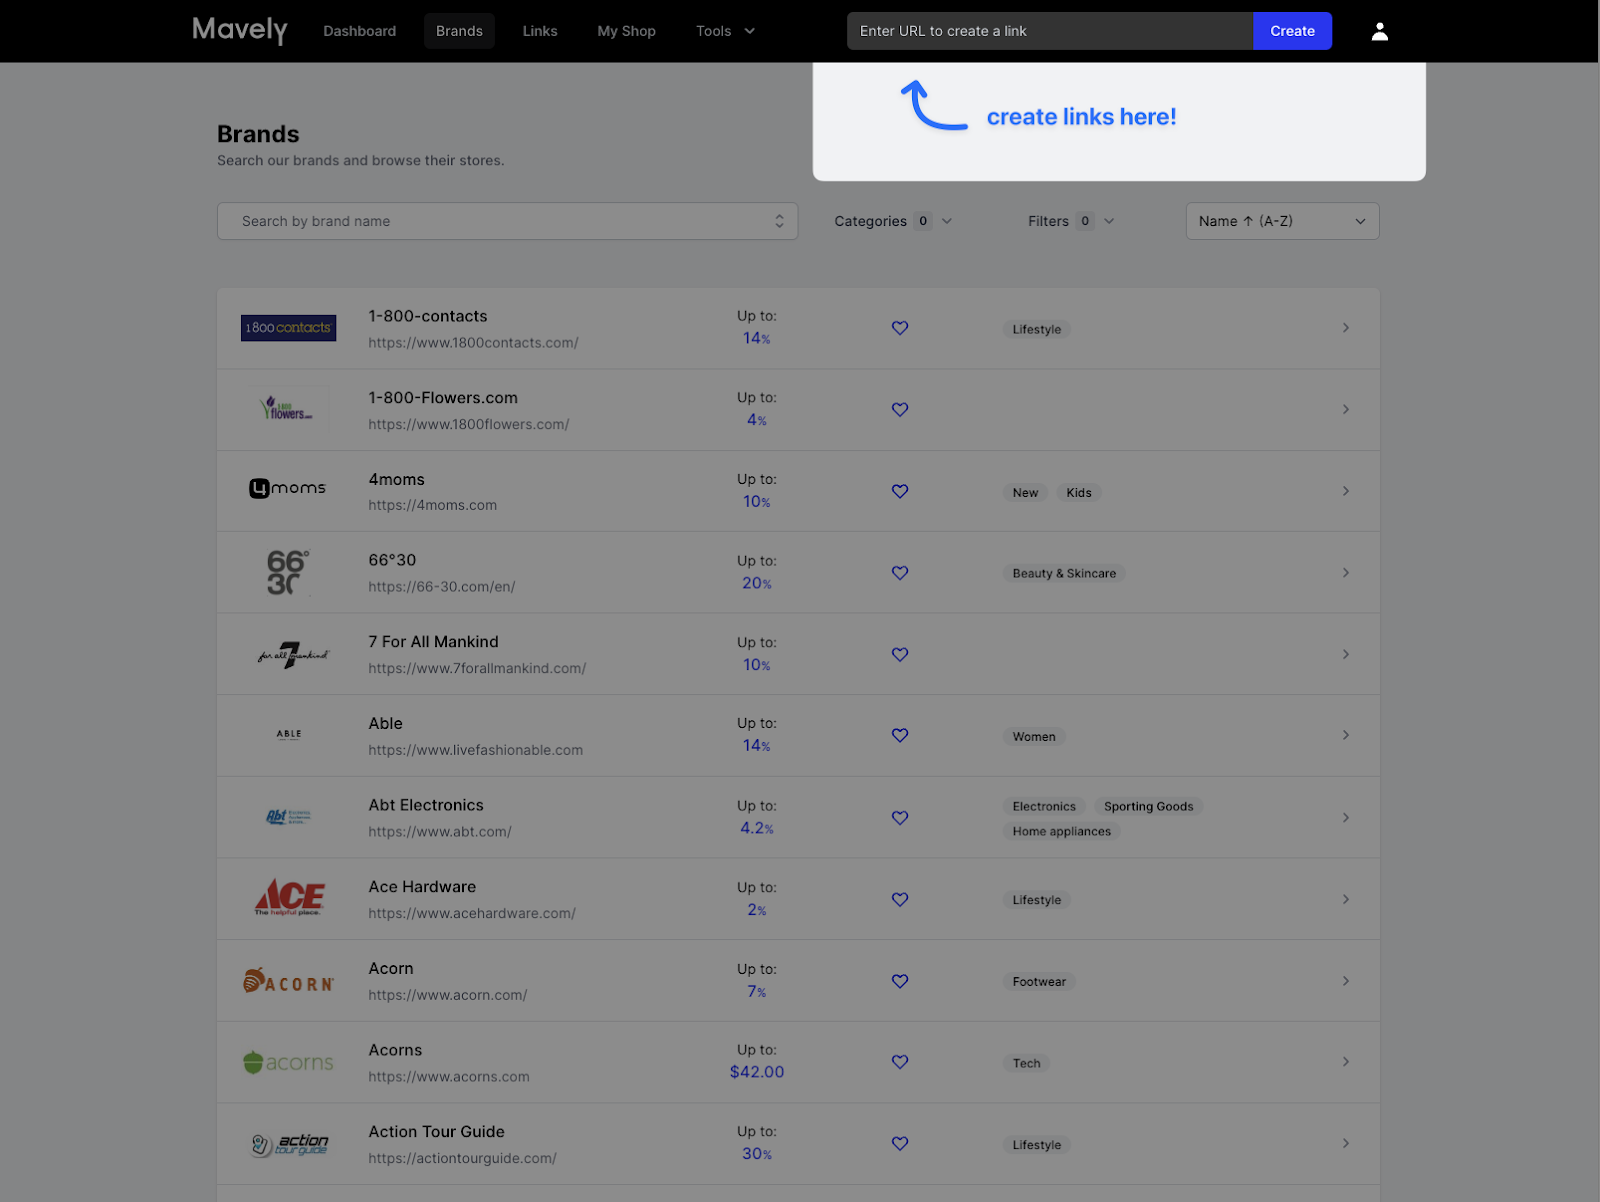This screenshot has height=1202, width=1600.
Task: Open Acorn brand row arrow
Action: tap(1345, 981)
